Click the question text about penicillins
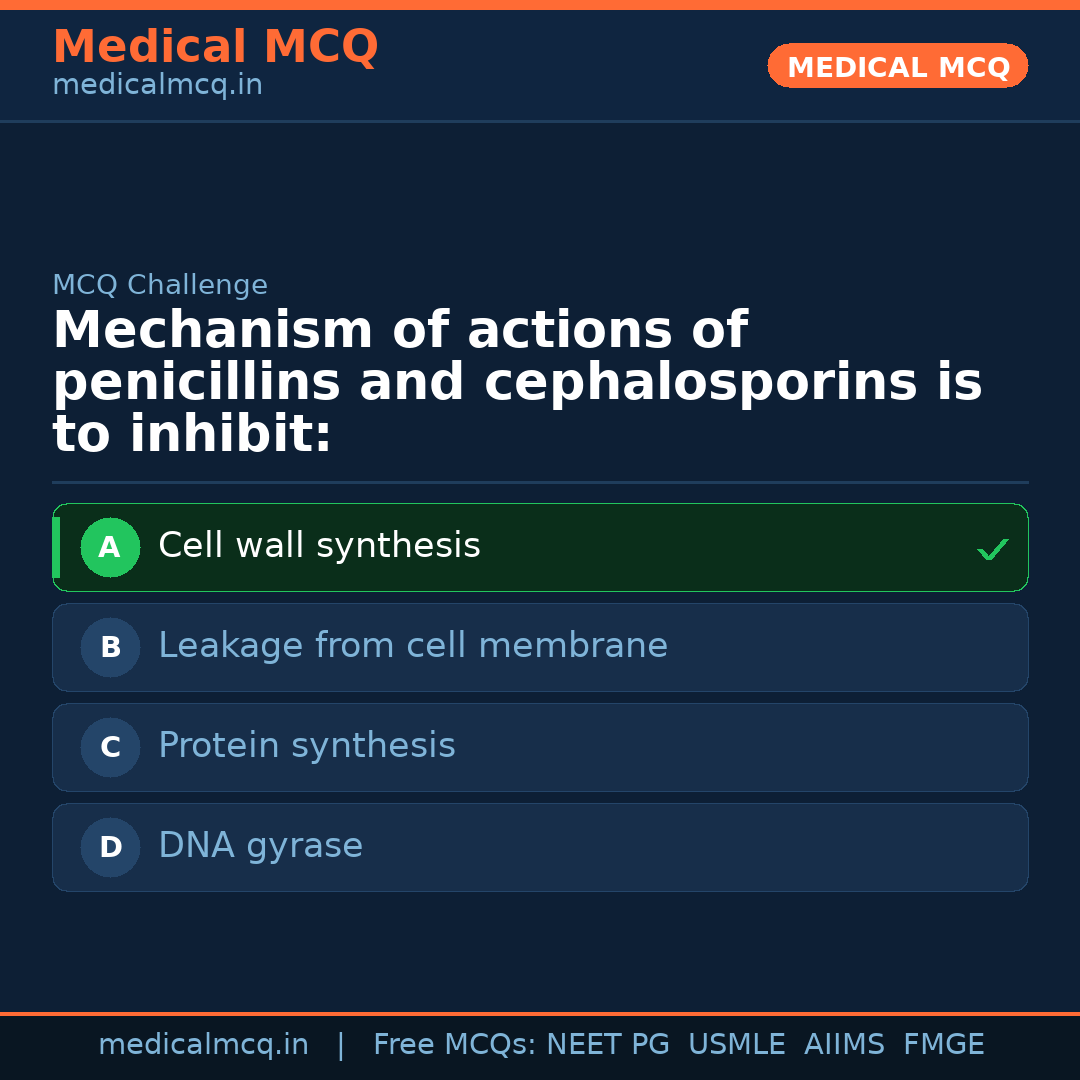The image size is (1080, 1080). [x=517, y=383]
